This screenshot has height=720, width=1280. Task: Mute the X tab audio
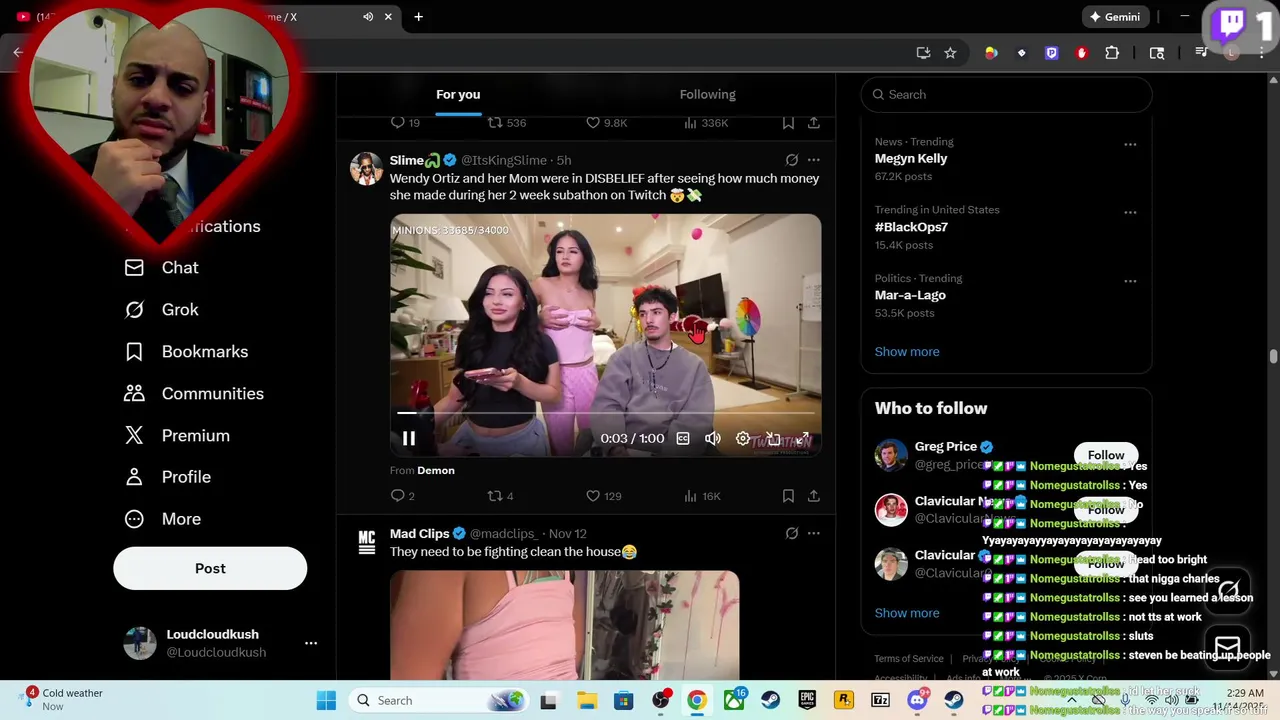click(368, 17)
